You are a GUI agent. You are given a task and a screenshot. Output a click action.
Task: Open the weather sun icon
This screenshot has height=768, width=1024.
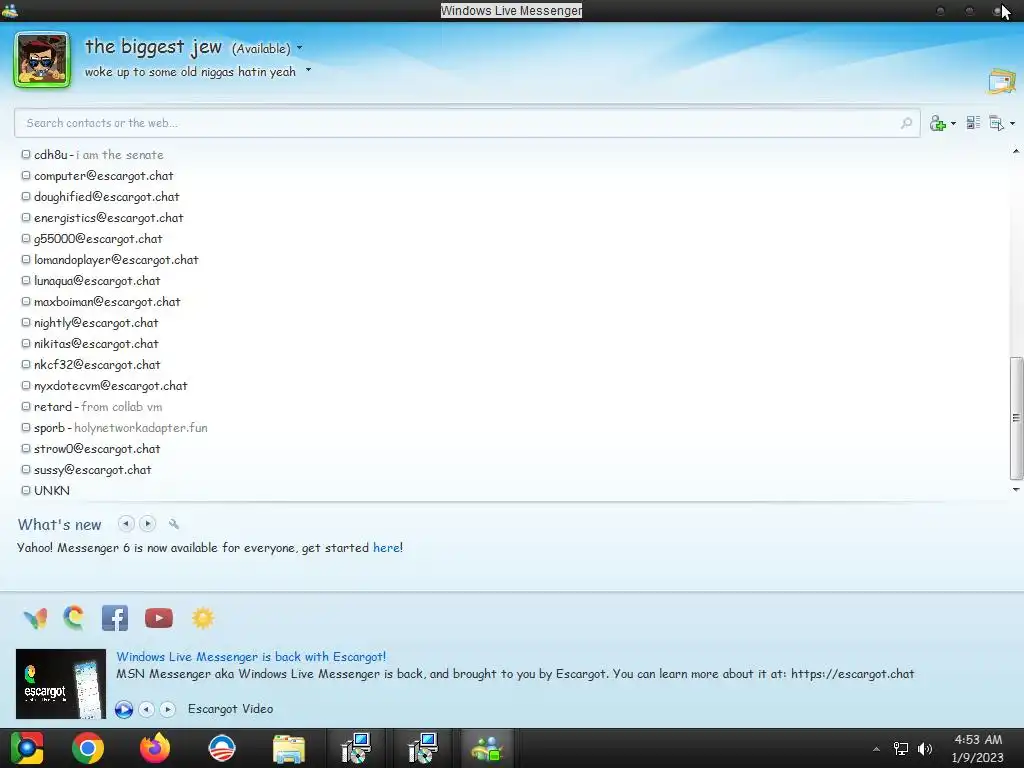(x=203, y=618)
